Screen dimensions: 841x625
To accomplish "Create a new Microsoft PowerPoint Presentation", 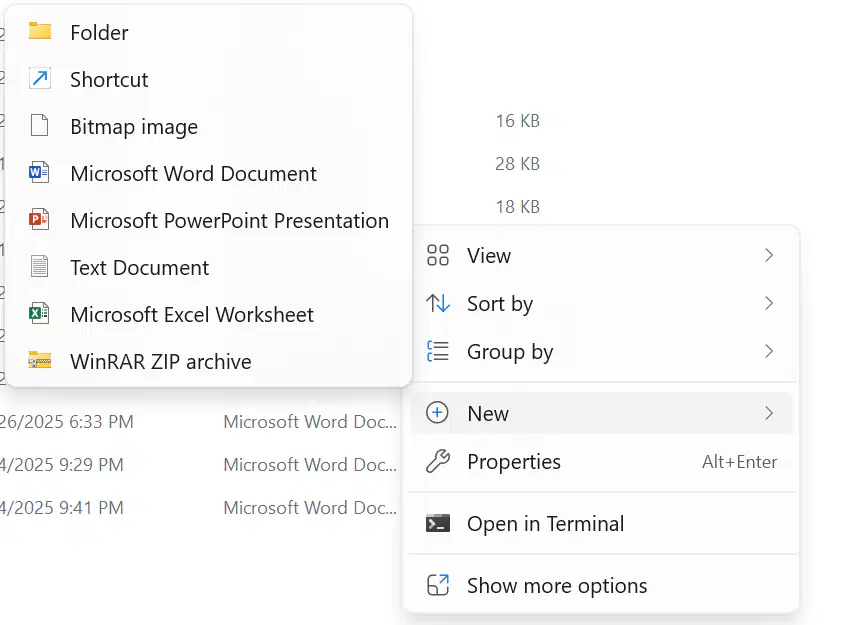I will point(209,220).
